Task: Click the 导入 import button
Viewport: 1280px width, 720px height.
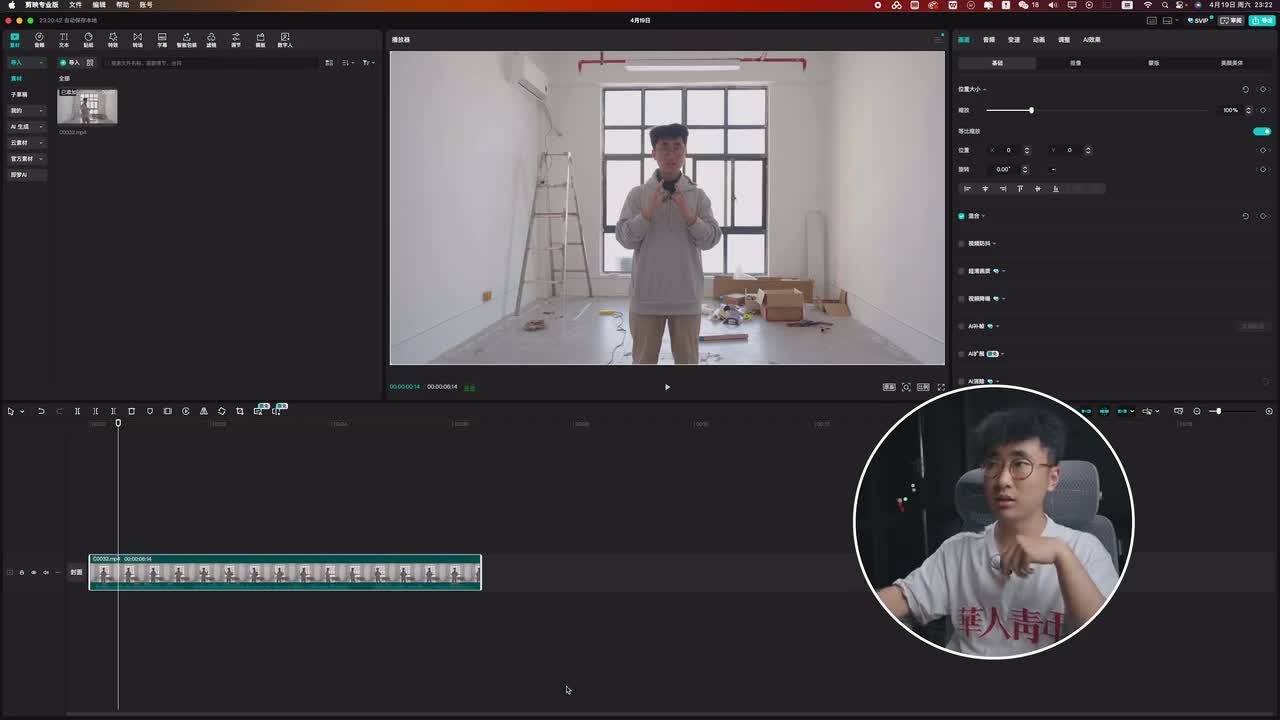Action: [x=70, y=63]
